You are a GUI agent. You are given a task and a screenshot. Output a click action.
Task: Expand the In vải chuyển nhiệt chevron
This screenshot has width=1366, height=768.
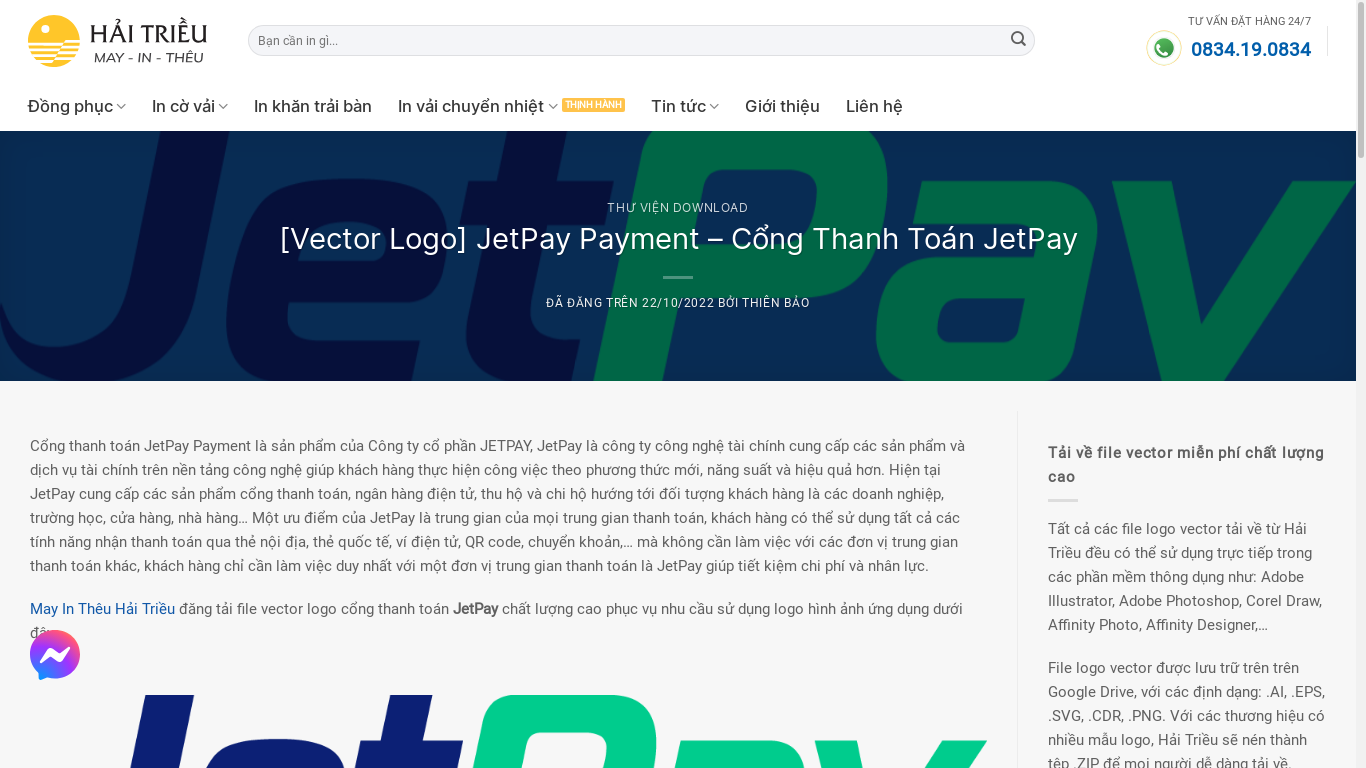[553, 107]
